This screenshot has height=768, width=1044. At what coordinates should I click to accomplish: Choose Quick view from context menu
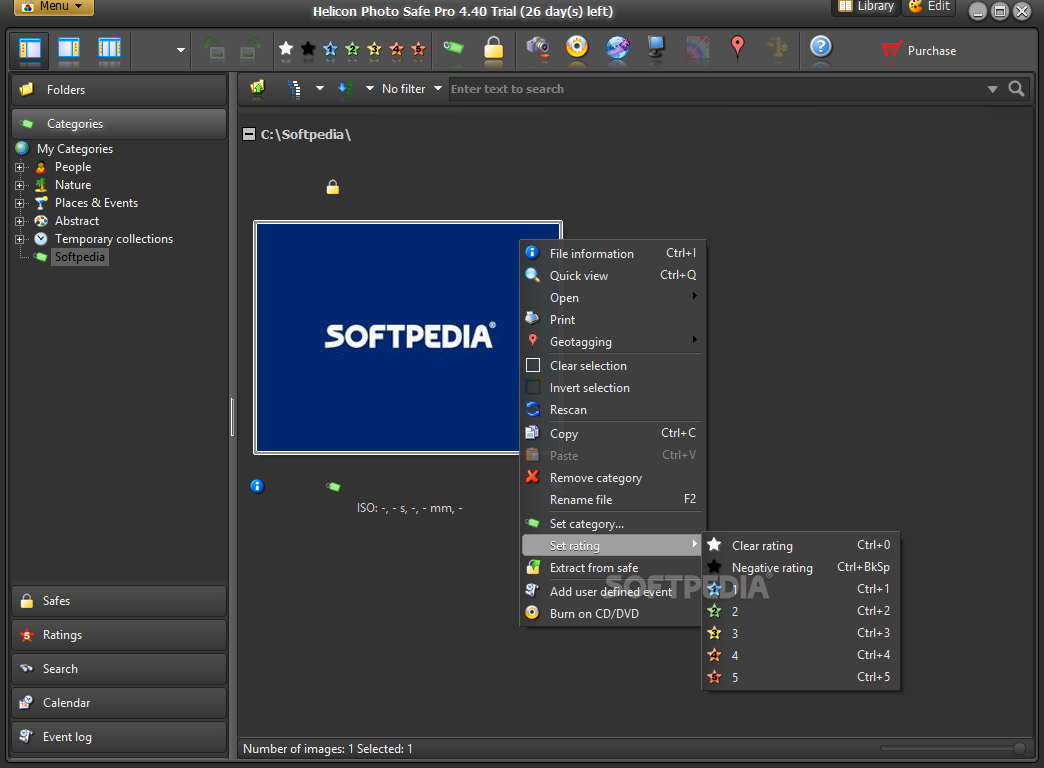[612, 276]
